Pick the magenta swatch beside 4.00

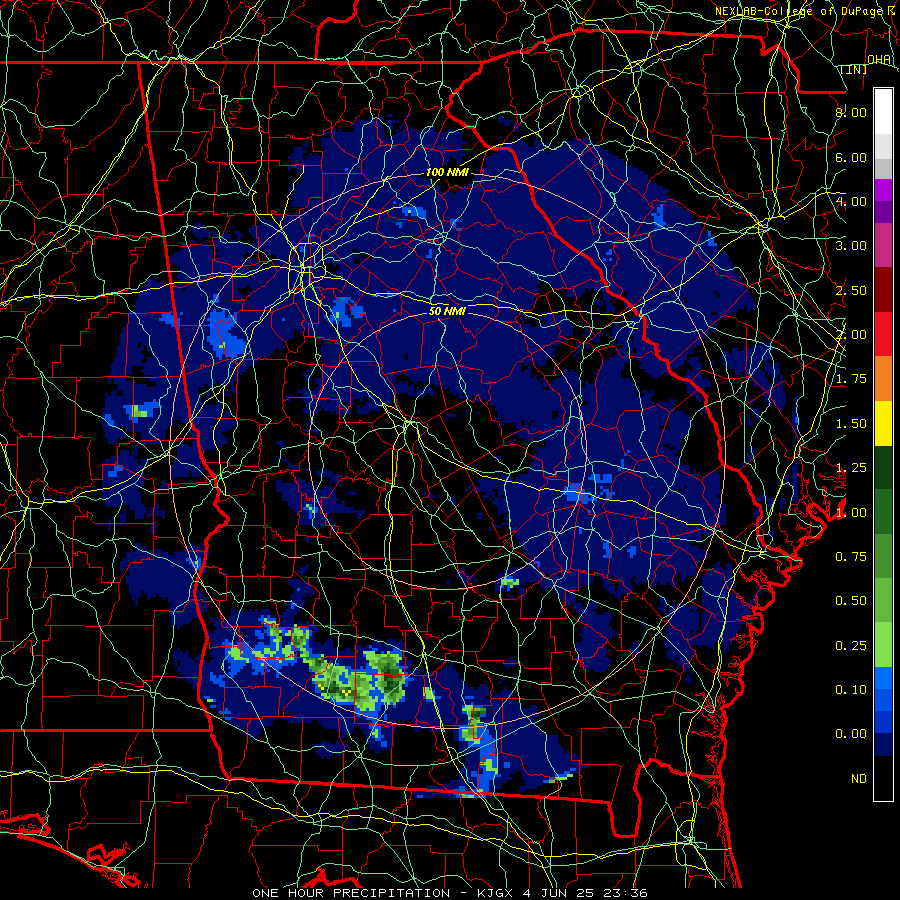(883, 190)
